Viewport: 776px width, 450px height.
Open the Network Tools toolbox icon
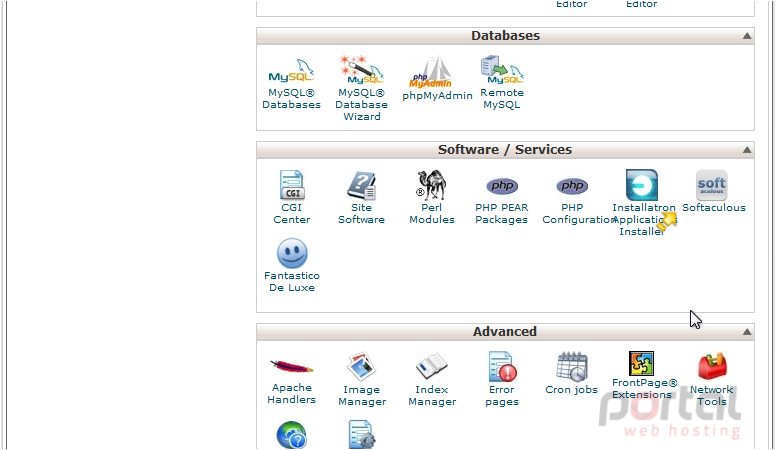[x=712, y=366]
